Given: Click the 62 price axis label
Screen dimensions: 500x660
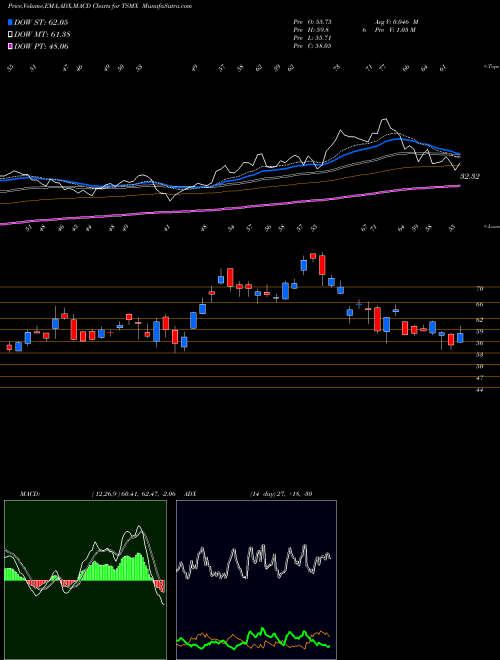Looking at the screenshot, I should (479, 320).
